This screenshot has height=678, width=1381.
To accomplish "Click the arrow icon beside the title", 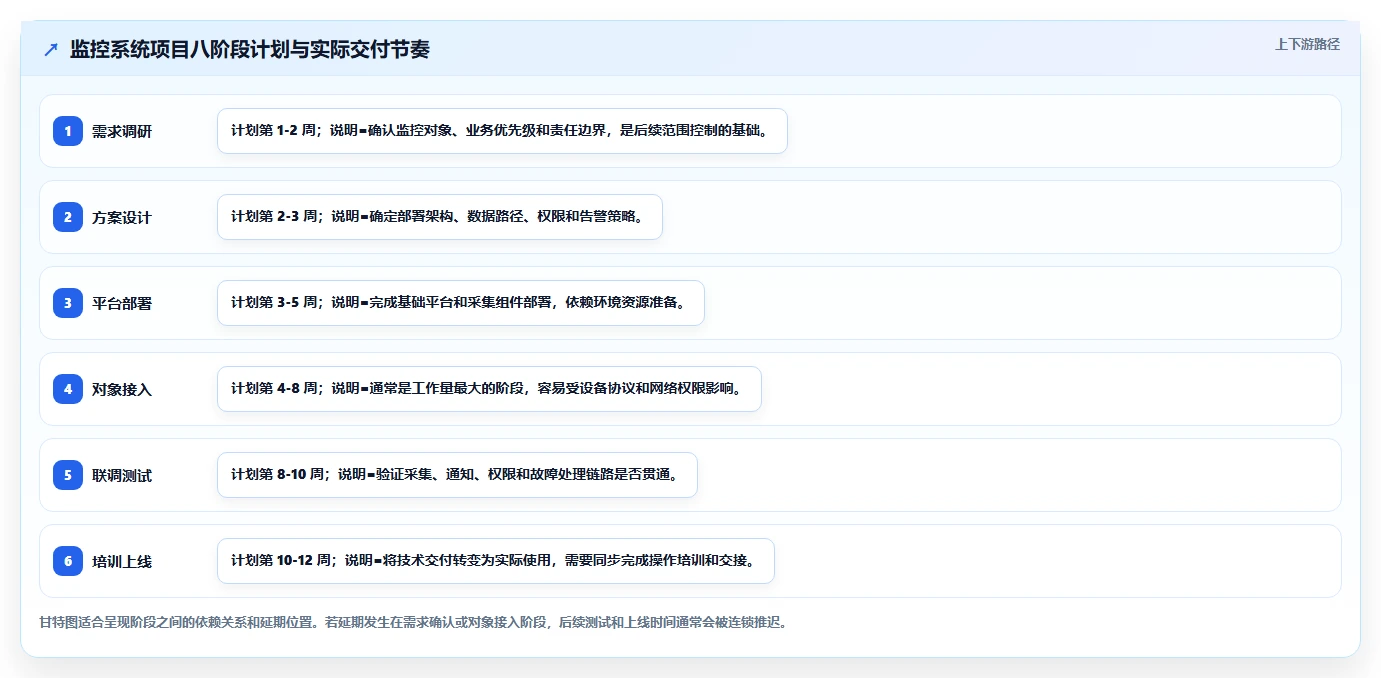I will [x=51, y=49].
